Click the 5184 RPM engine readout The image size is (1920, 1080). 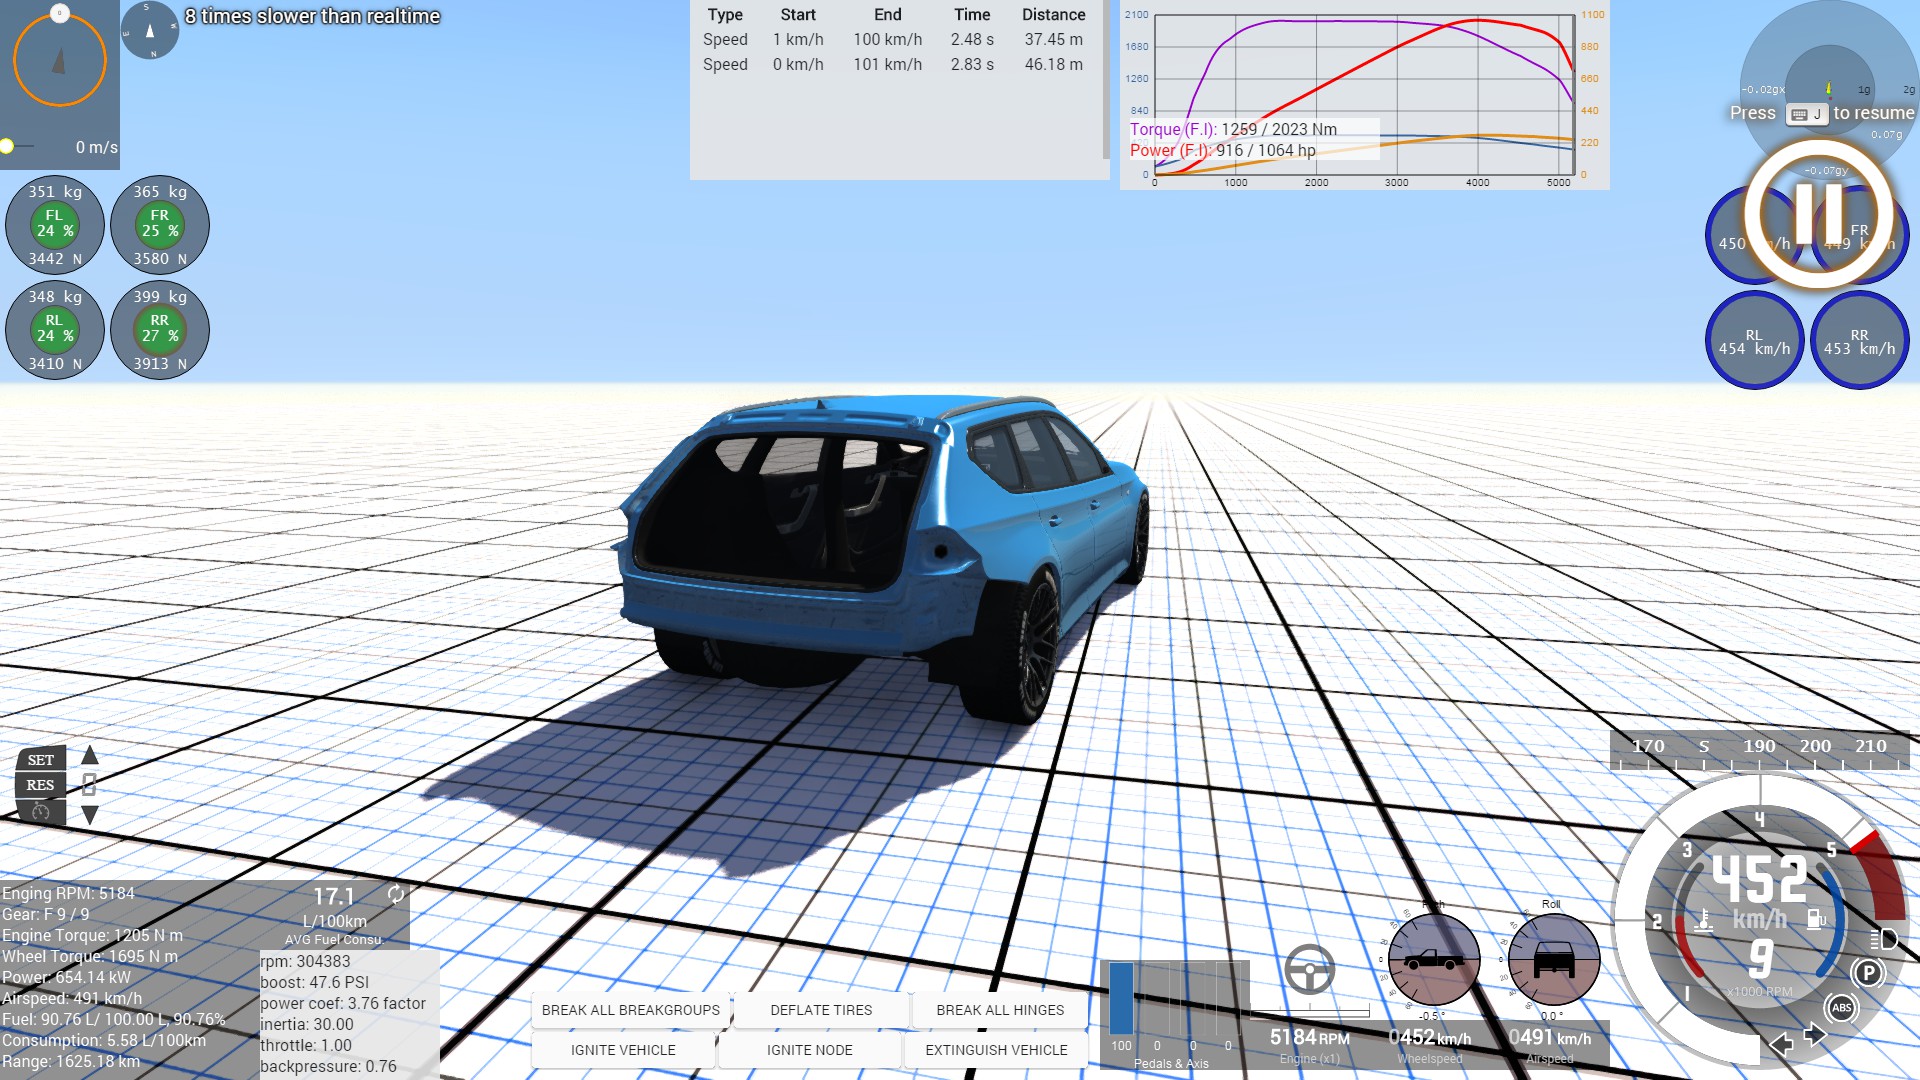[1309, 1038]
